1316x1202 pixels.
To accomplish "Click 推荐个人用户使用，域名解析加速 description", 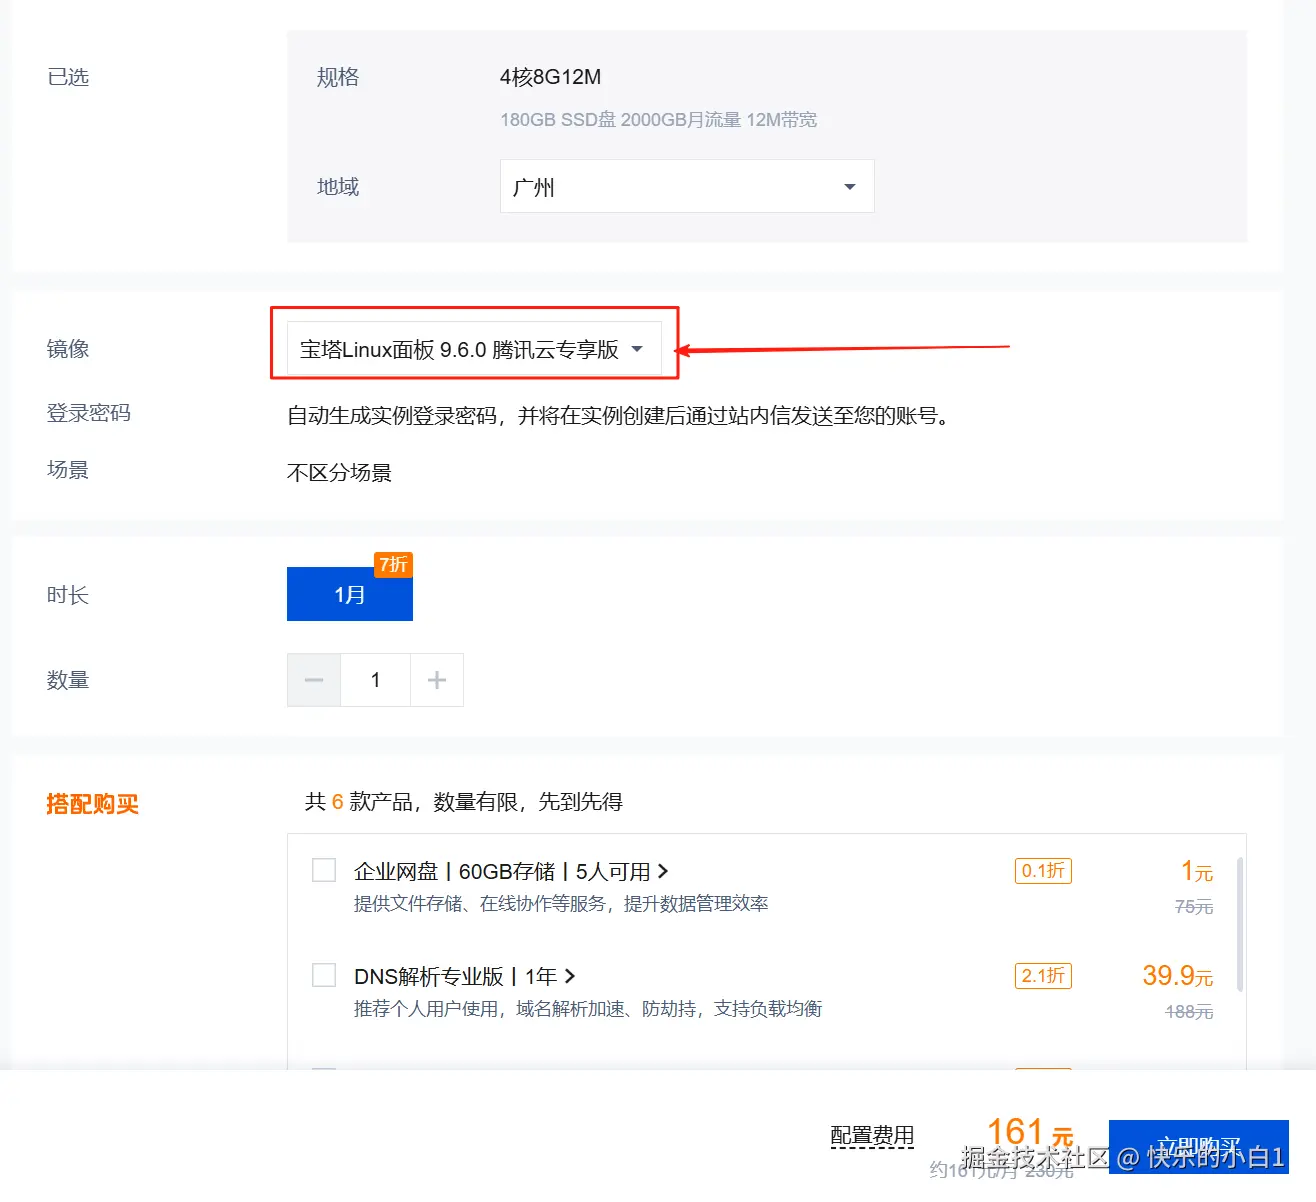I will [x=588, y=1009].
